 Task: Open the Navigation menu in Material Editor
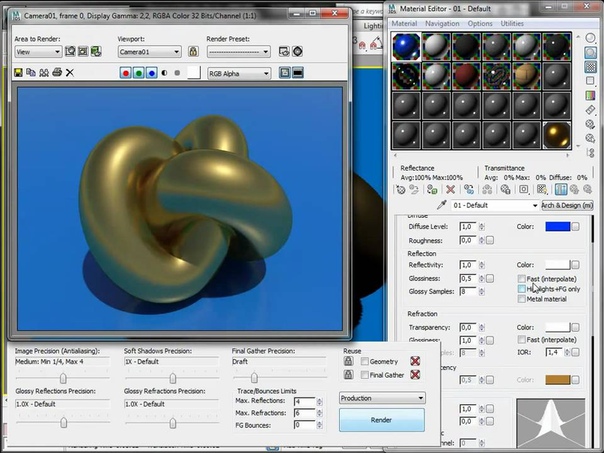point(442,23)
